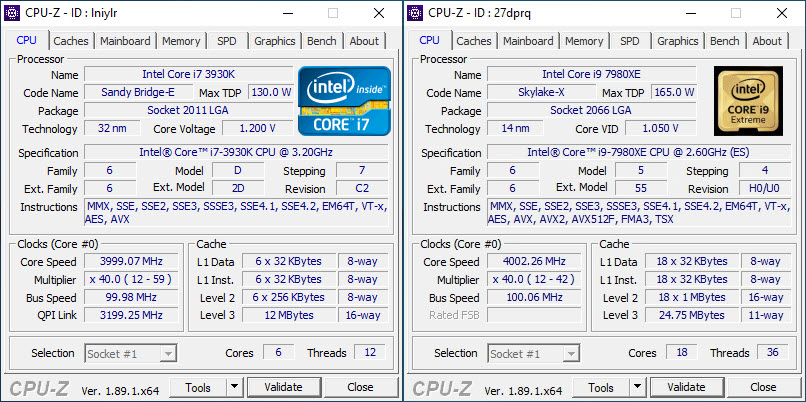Switch to the Memory tab in the i7 3930K window
The height and width of the screenshot is (402, 806).
[181, 41]
